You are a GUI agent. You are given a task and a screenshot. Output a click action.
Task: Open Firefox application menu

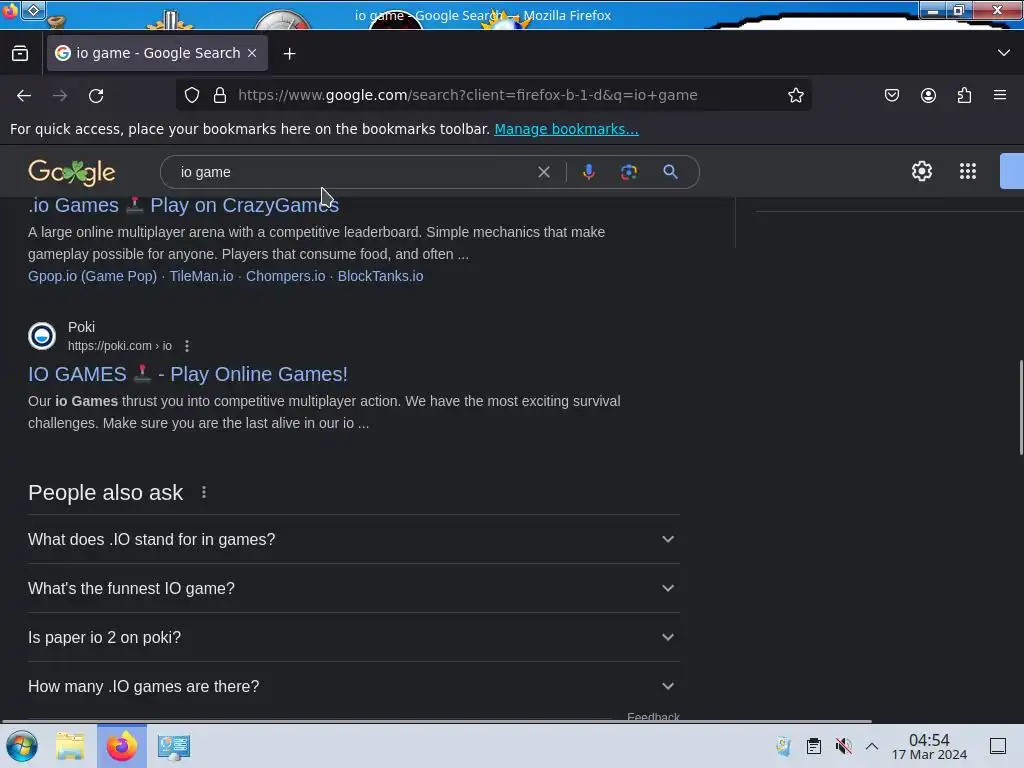1000,95
